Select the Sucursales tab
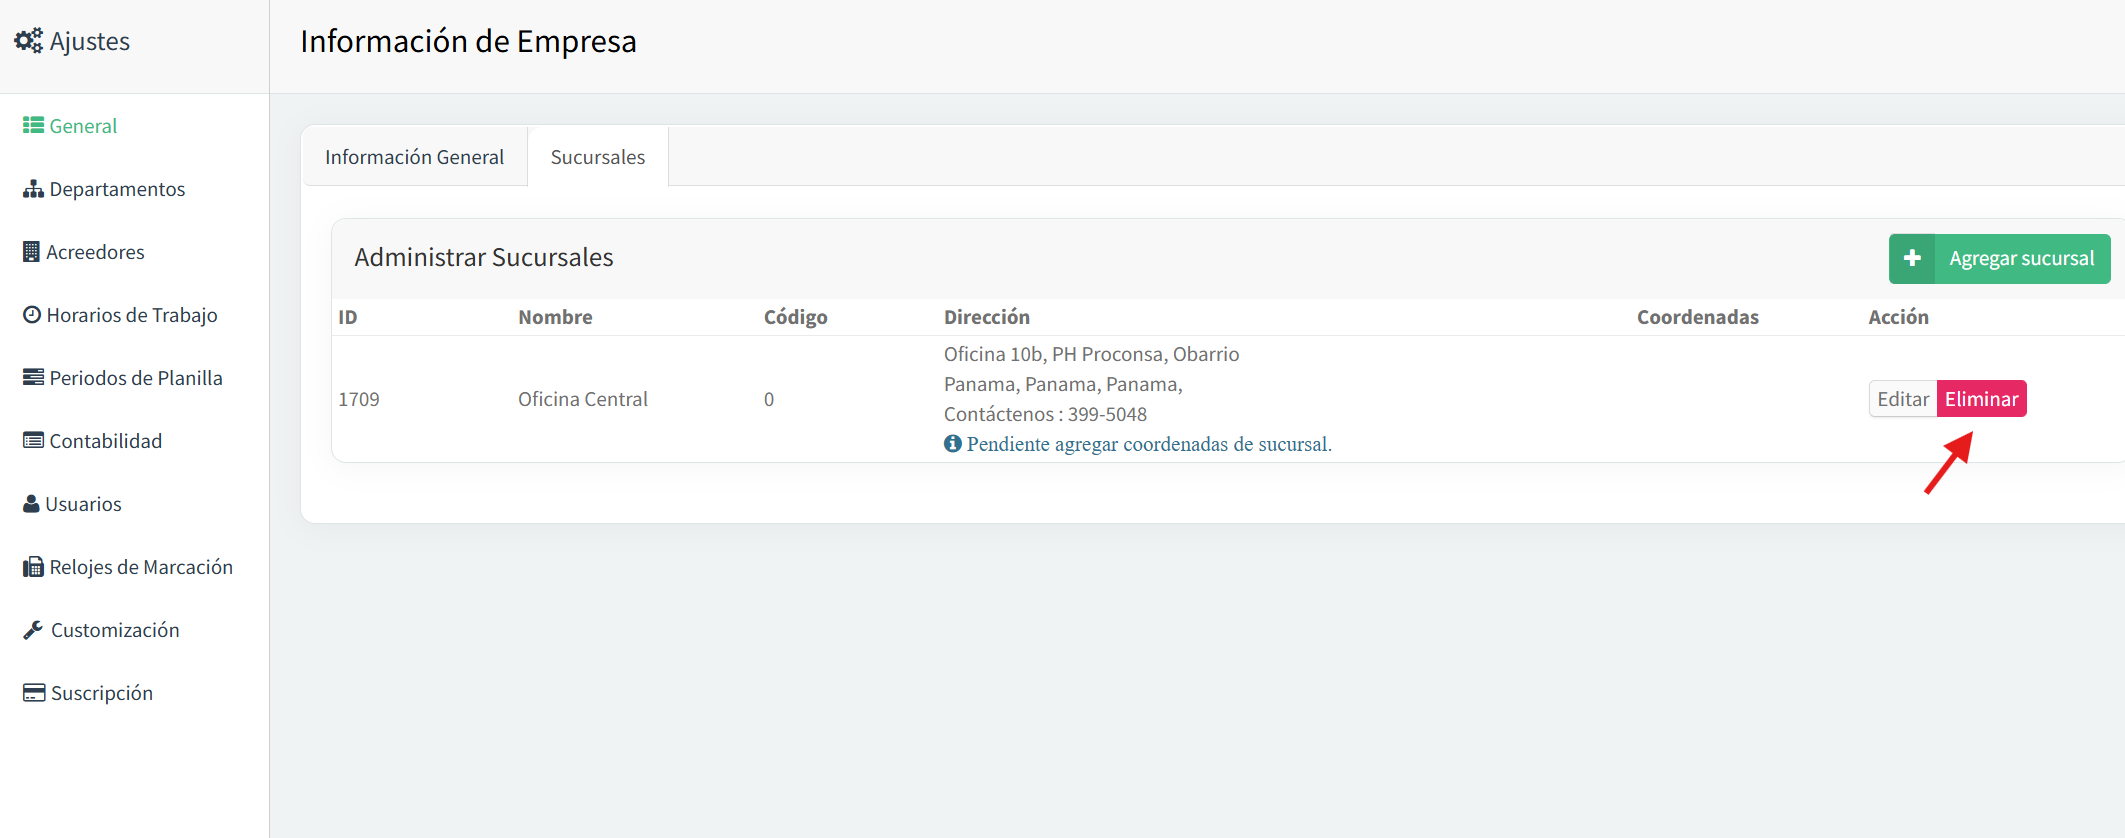 pyautogui.click(x=598, y=157)
